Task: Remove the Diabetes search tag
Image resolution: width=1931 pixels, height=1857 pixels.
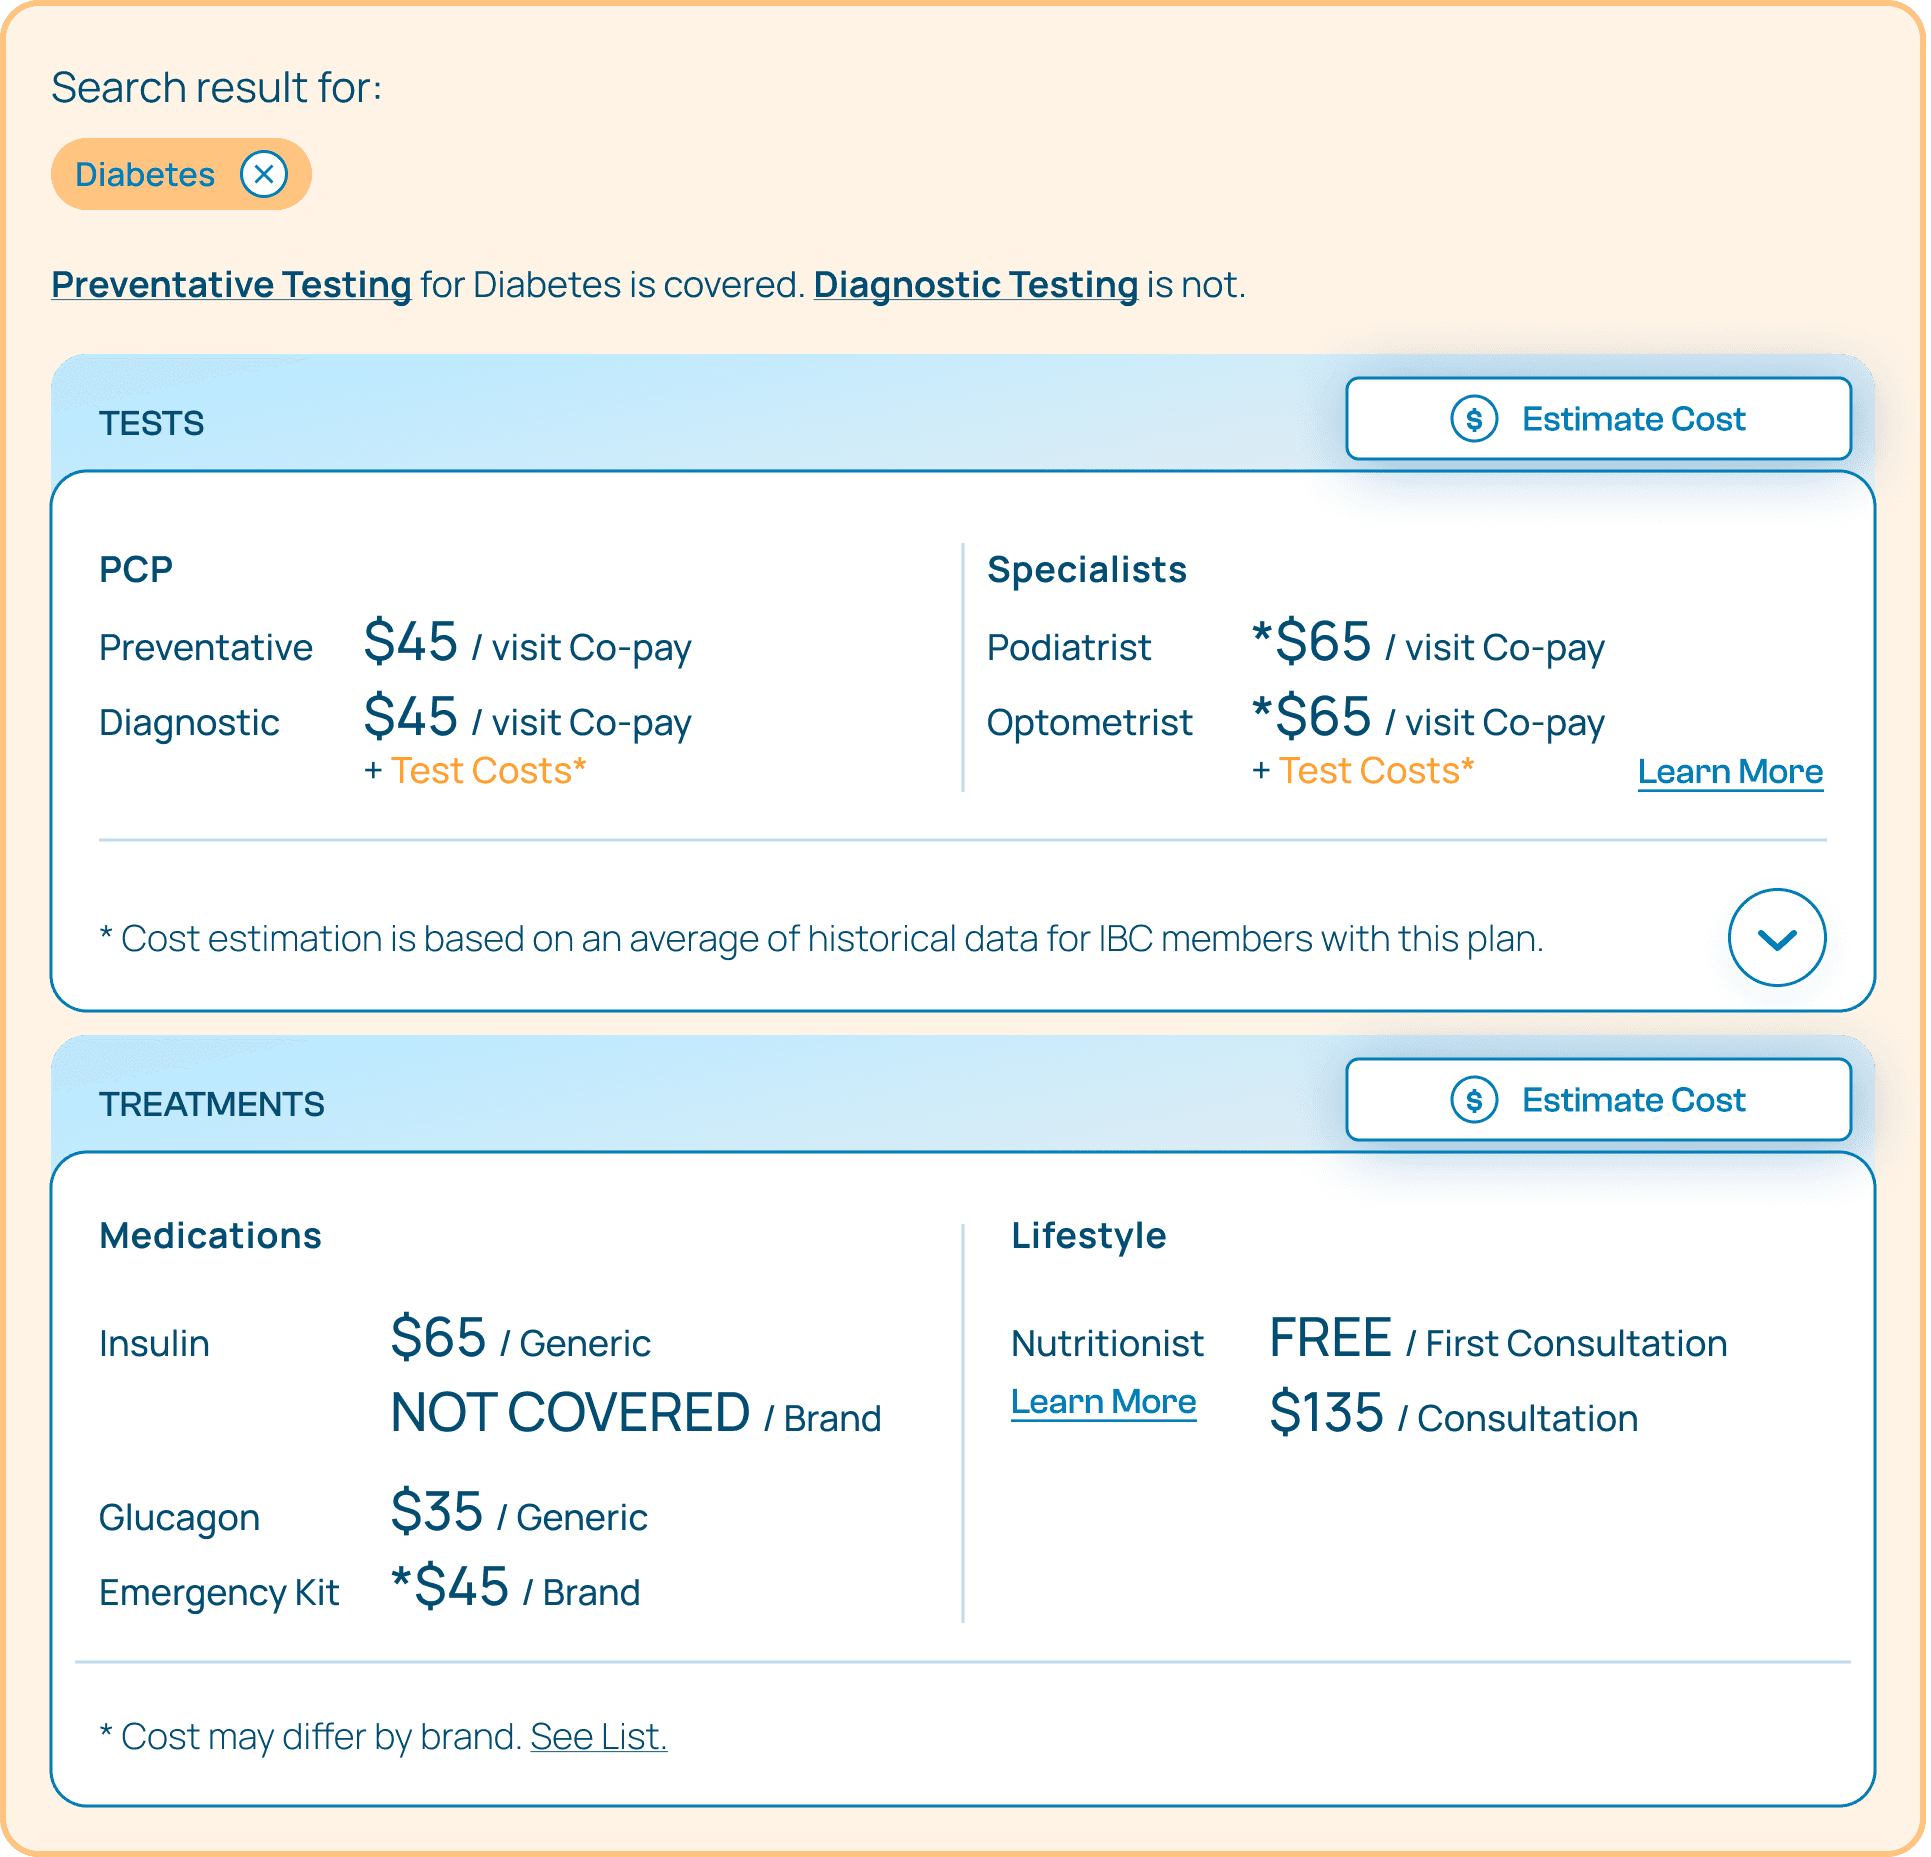Action: click(x=264, y=174)
